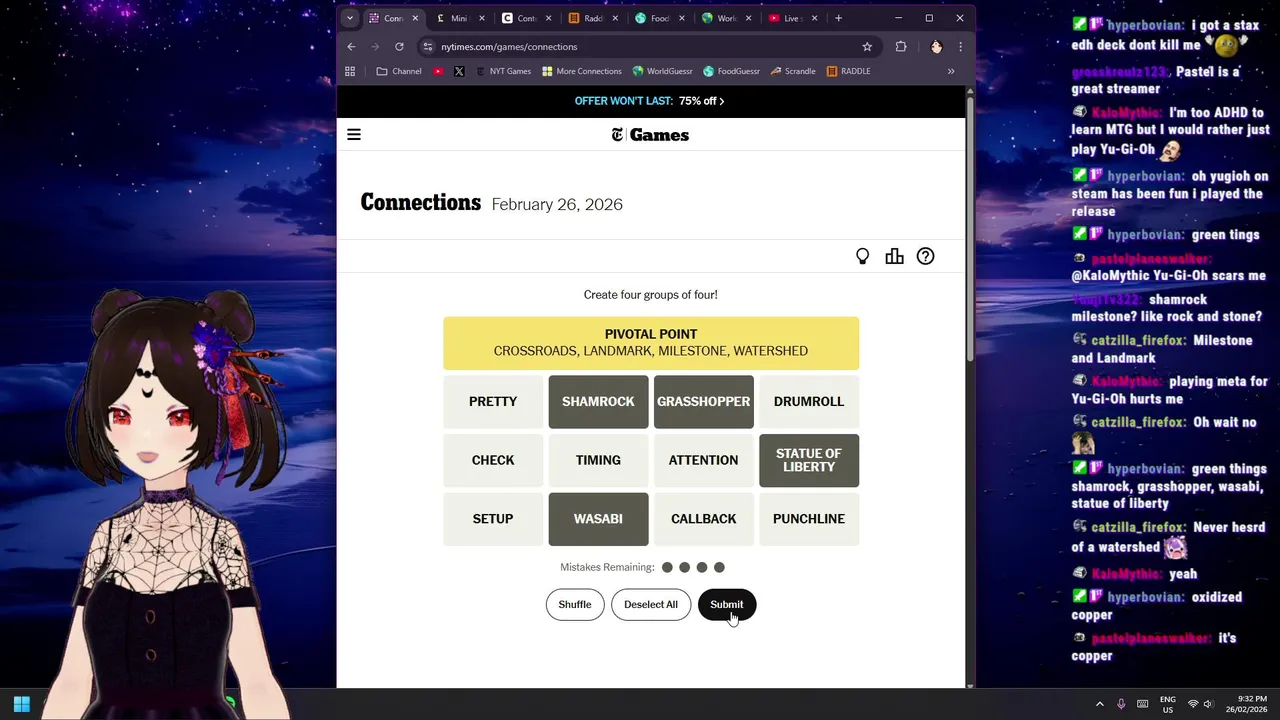Deselect the GRASSHOPPER tile
Image resolution: width=1280 pixels, height=720 pixels.
tap(704, 401)
